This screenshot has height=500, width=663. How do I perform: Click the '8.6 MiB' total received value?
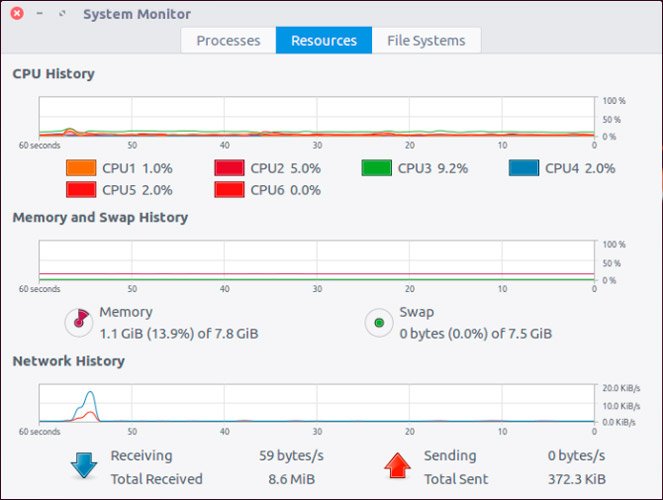pos(291,479)
